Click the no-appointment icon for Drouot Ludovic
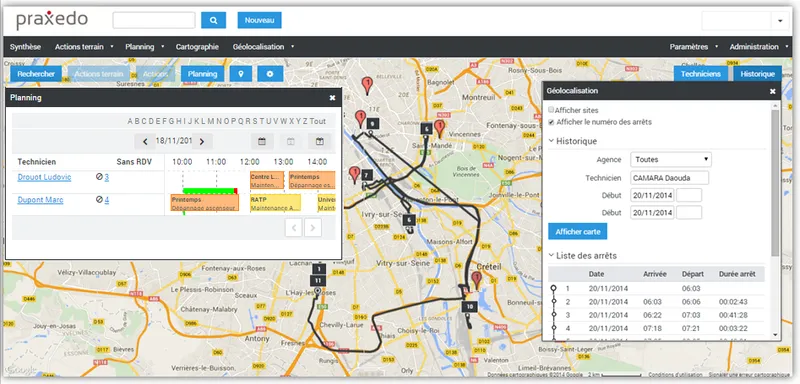Image resolution: width=800 pixels, height=384 pixels. pyautogui.click(x=99, y=177)
